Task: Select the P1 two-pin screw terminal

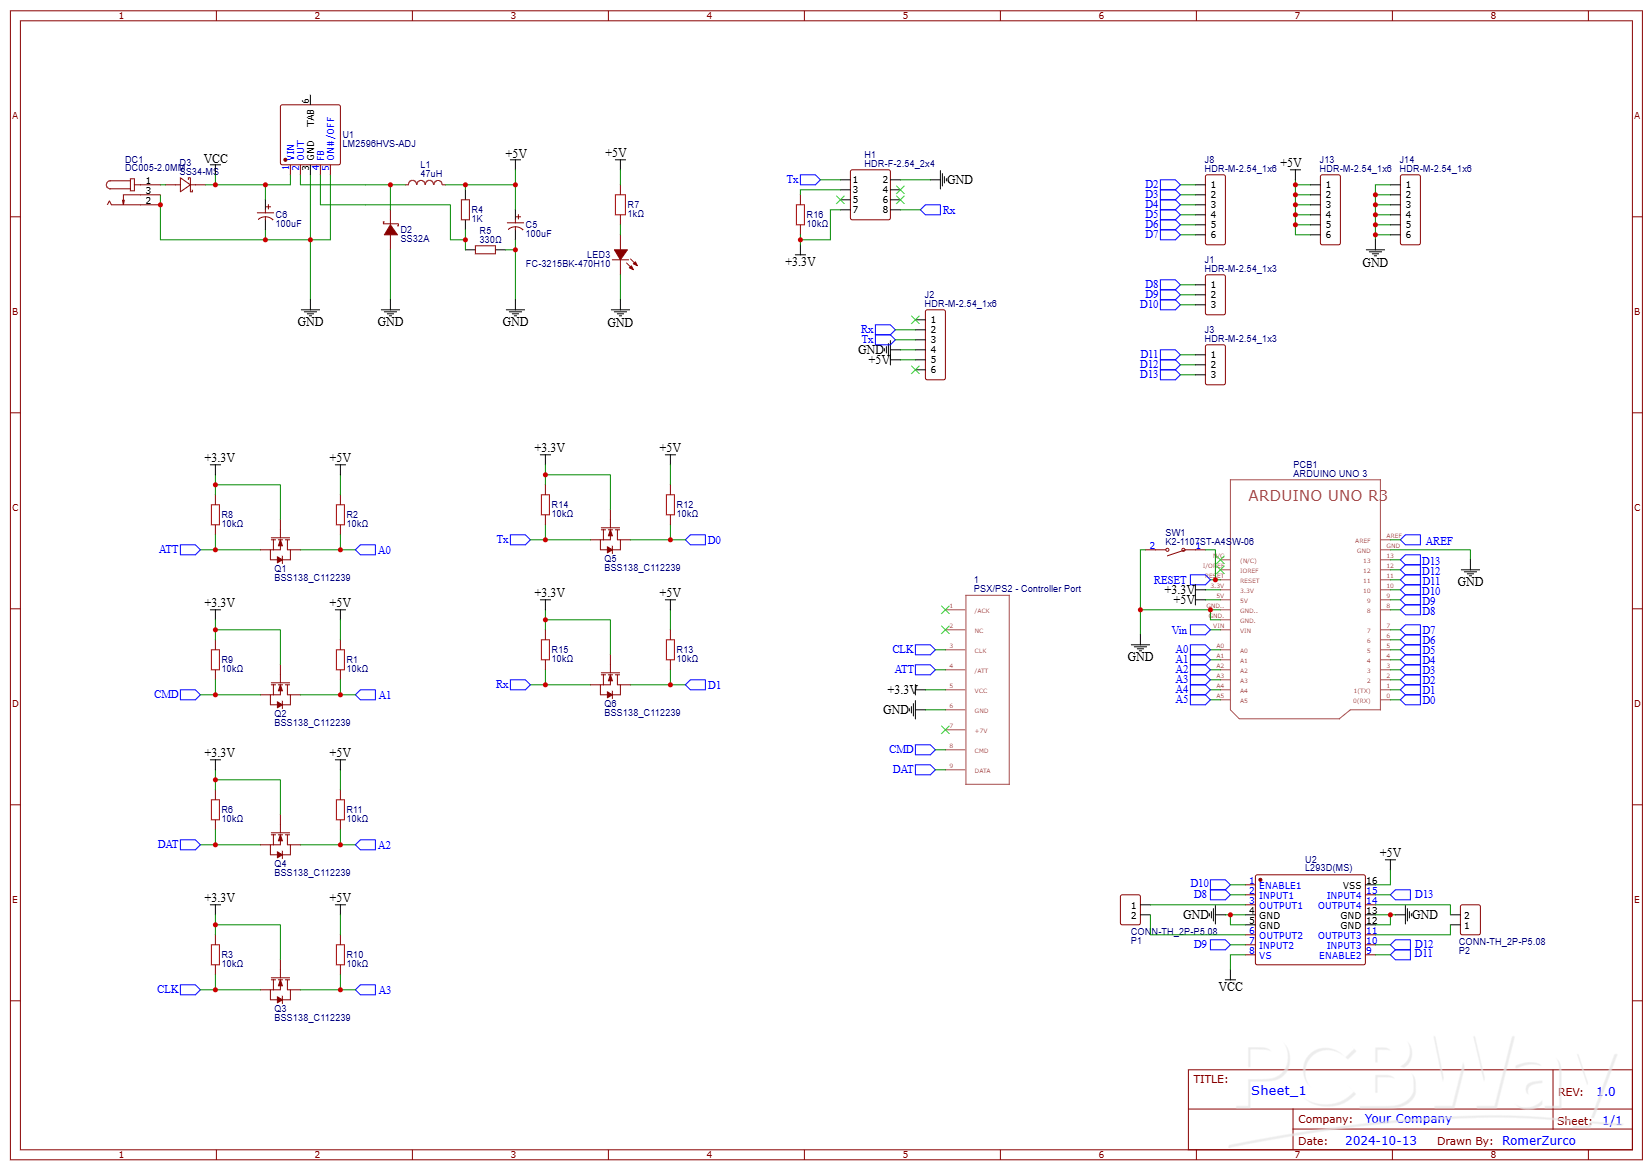Action: (x=1130, y=910)
